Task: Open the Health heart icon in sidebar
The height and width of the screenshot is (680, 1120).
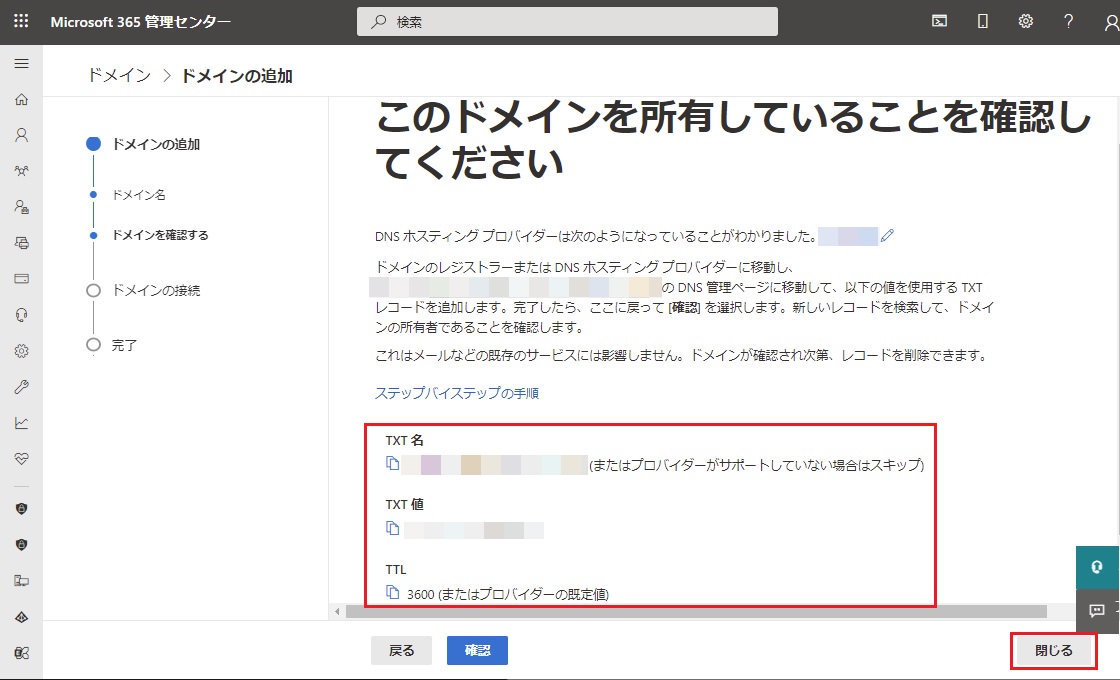Action: point(21,458)
